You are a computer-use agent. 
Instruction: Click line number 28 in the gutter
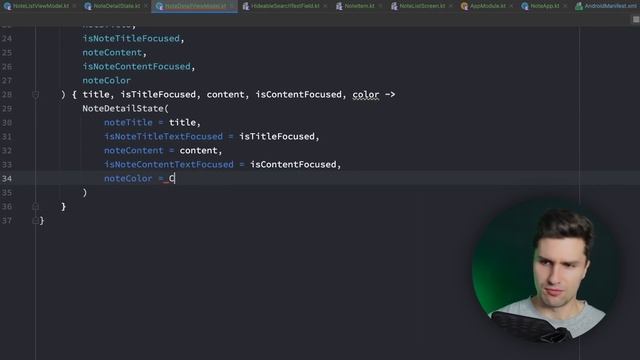pyautogui.click(x=7, y=94)
